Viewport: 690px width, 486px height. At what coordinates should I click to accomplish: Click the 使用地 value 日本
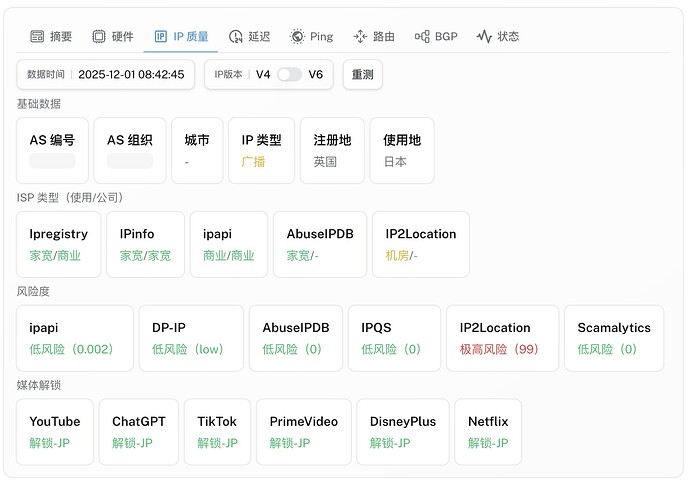(395, 162)
